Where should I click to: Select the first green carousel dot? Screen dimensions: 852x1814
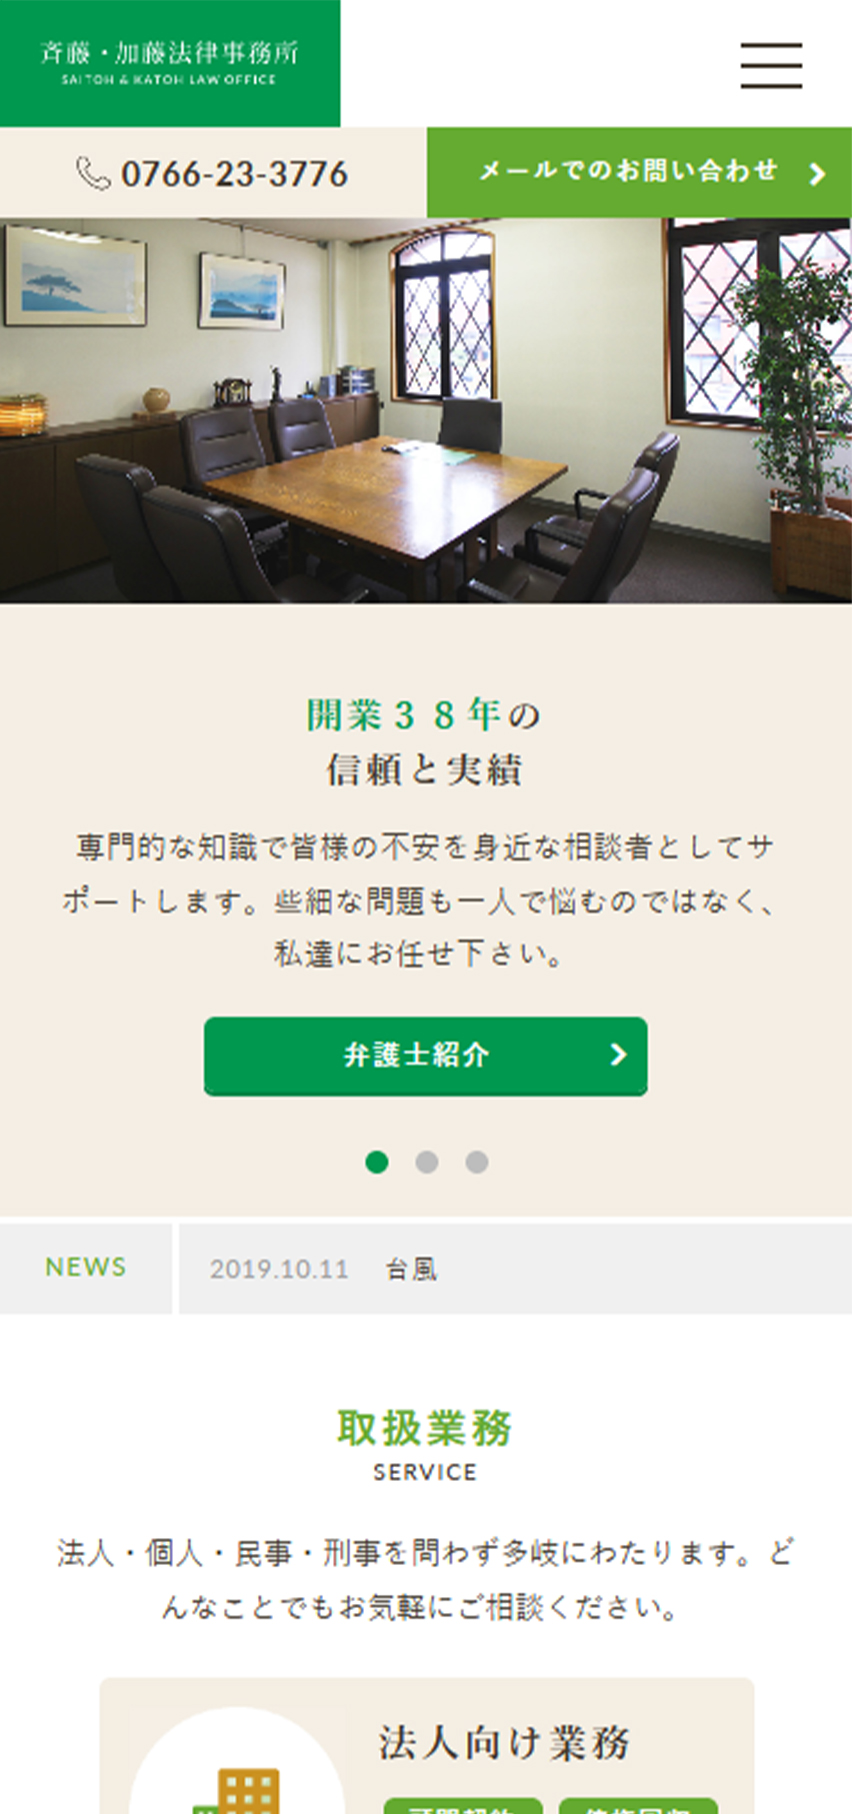(377, 1162)
